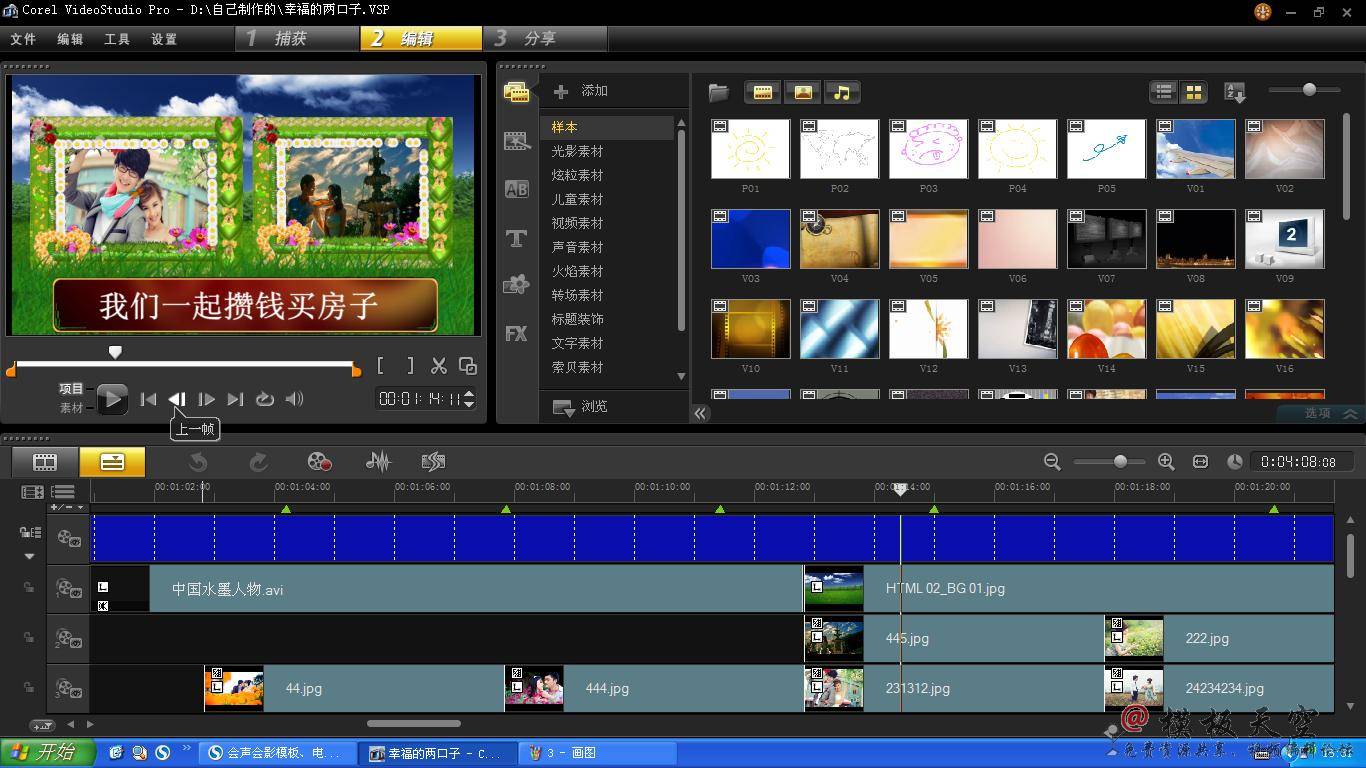
Task: Redo the action in timeline toolbar
Action: 258,461
